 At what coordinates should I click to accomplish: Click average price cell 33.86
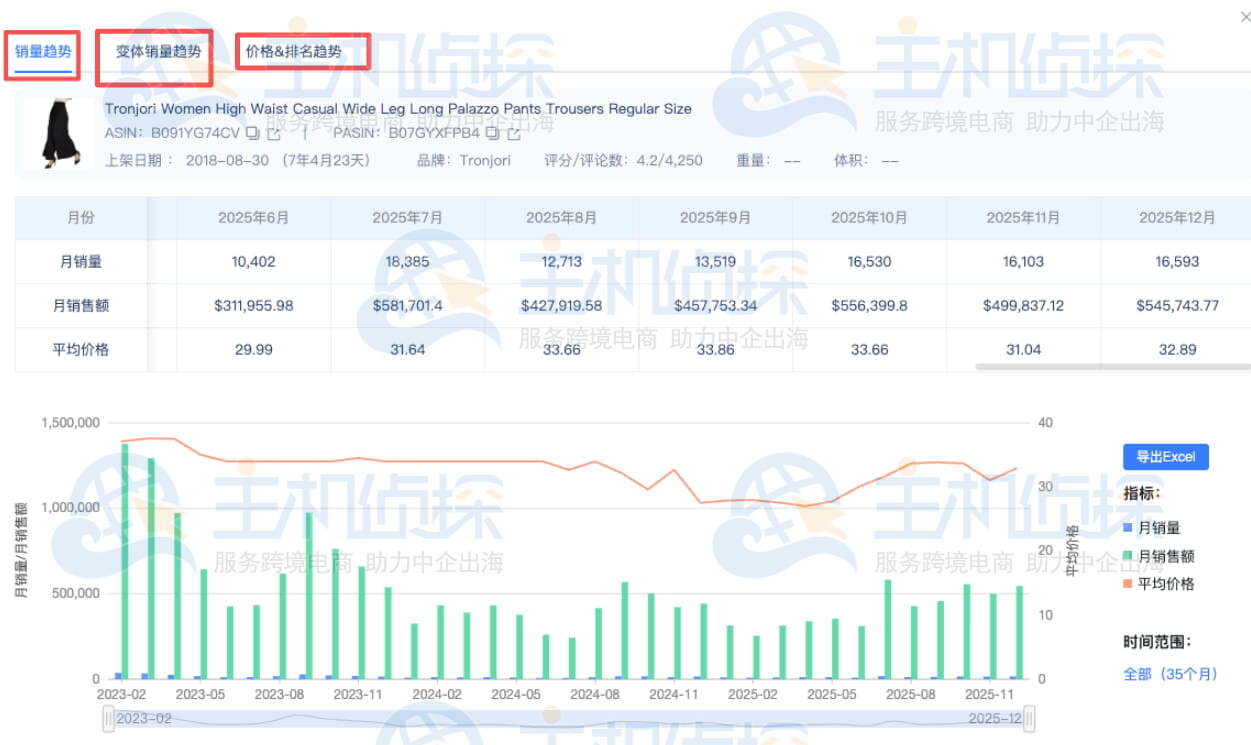coord(716,350)
